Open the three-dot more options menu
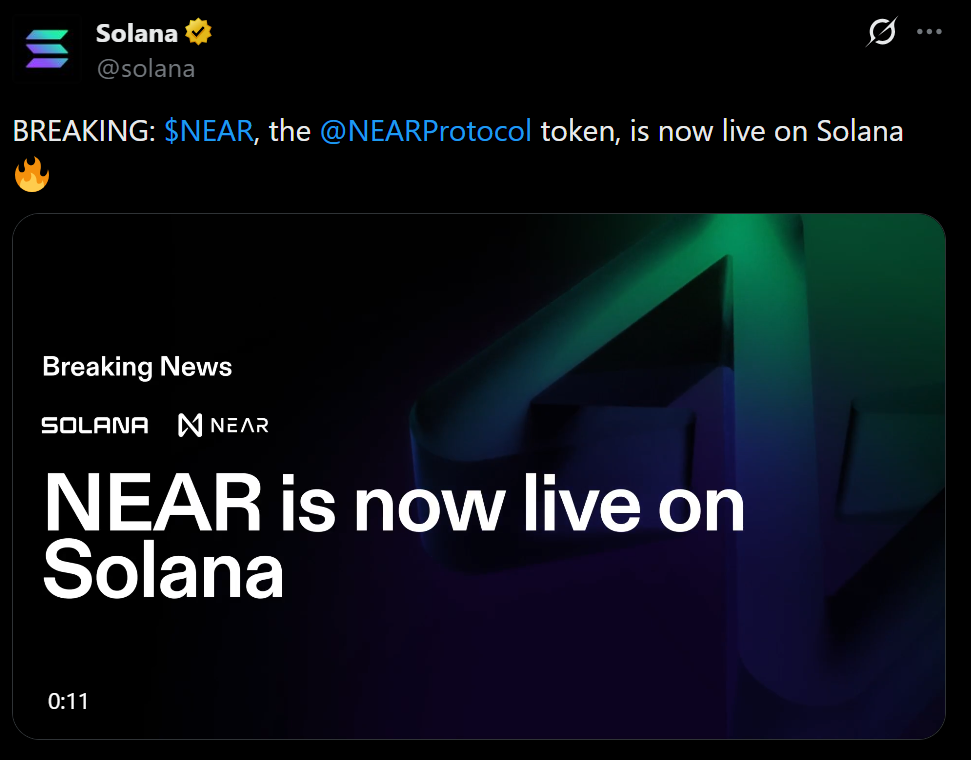This screenshot has width=971, height=760. [930, 33]
